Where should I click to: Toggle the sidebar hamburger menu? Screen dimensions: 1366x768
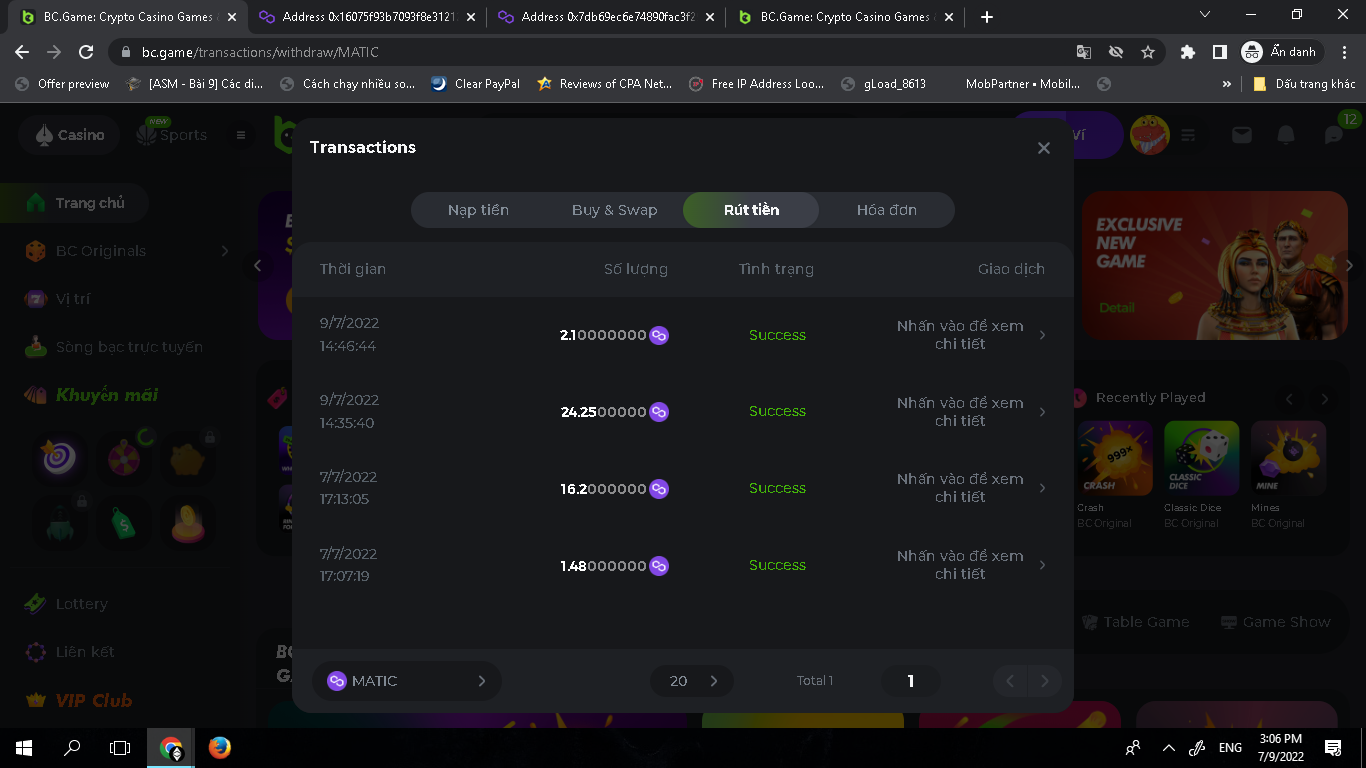241,135
